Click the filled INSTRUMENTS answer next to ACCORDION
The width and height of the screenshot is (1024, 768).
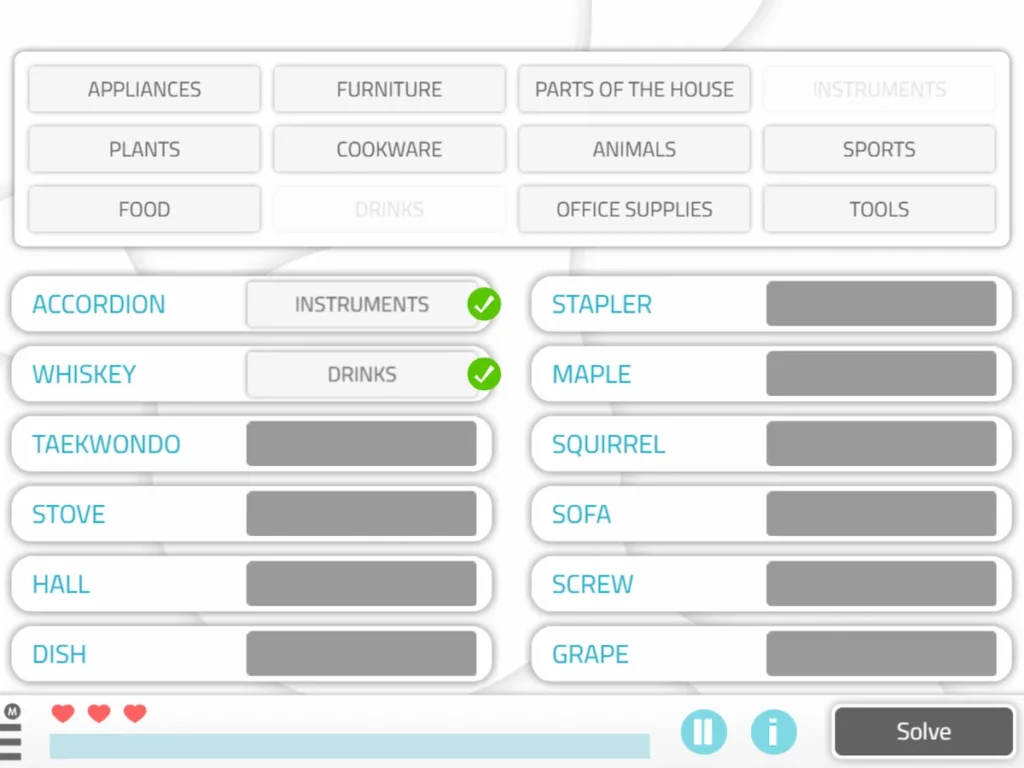click(x=362, y=304)
